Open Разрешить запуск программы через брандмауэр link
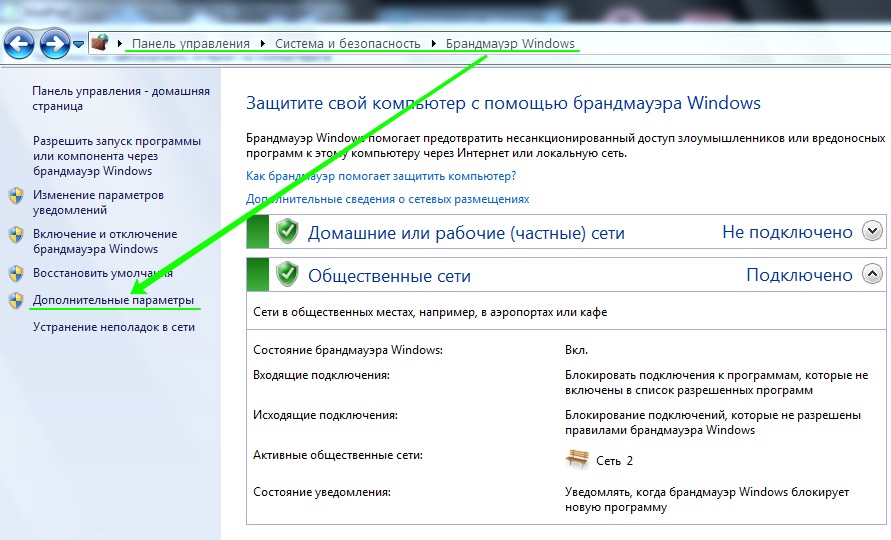 [117, 156]
